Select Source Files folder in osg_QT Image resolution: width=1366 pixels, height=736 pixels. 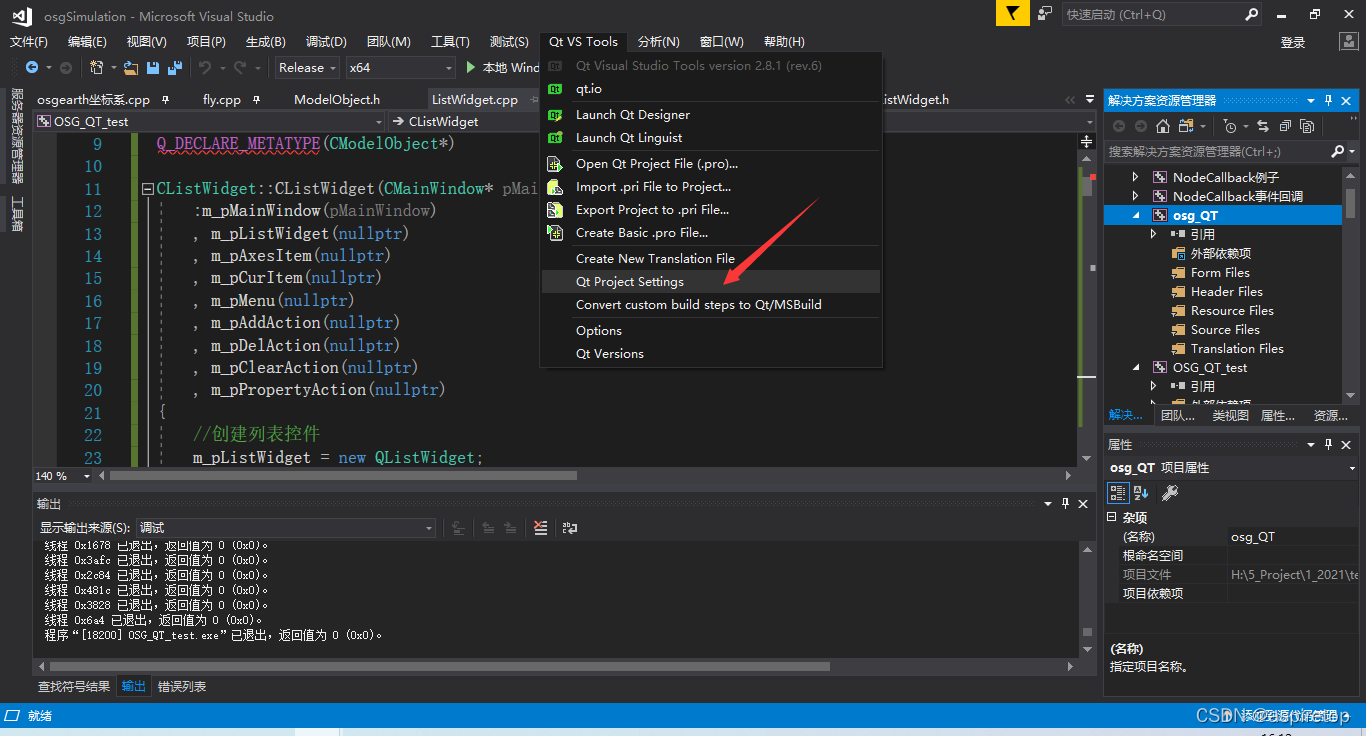[x=1225, y=329]
